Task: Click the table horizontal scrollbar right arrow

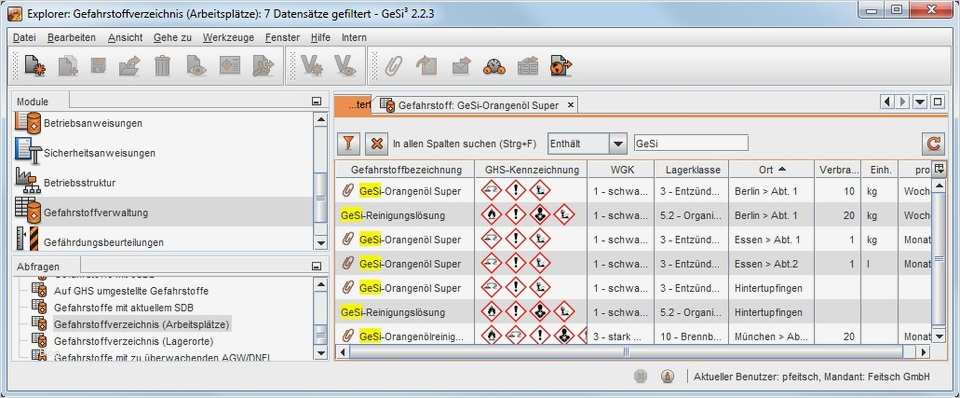Action: click(x=924, y=352)
